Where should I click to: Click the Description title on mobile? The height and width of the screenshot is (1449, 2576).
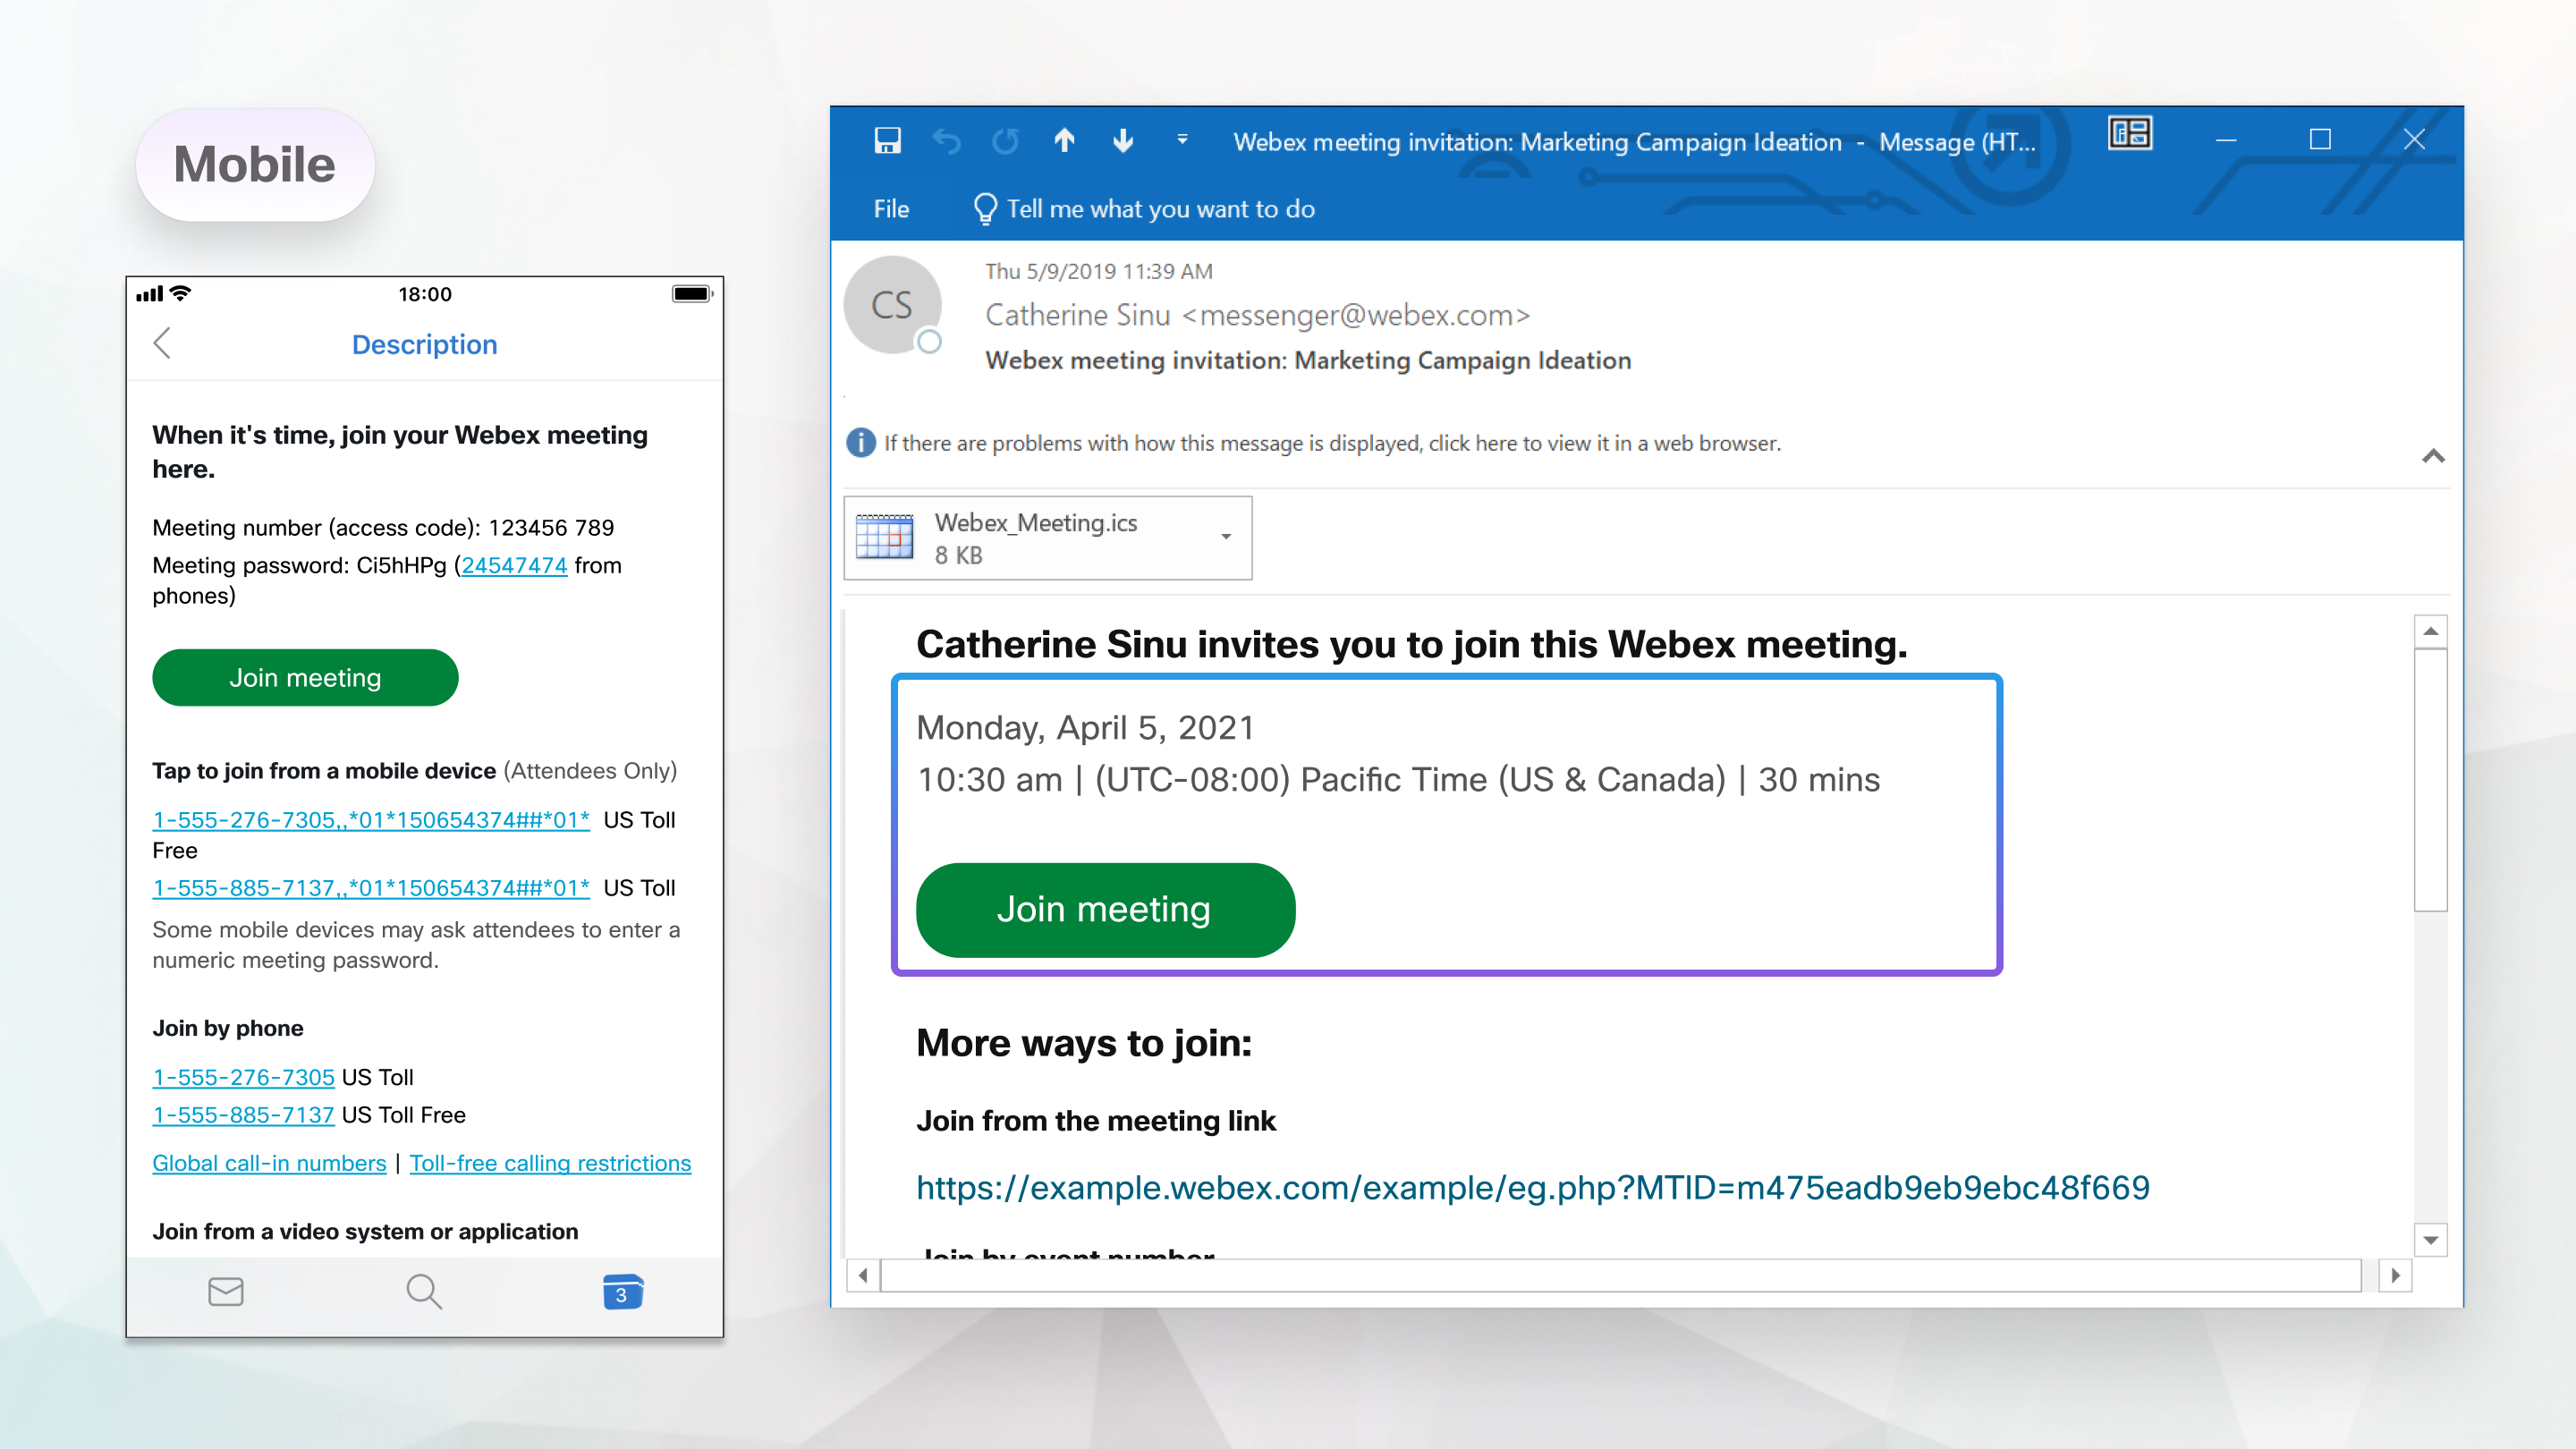[x=424, y=344]
